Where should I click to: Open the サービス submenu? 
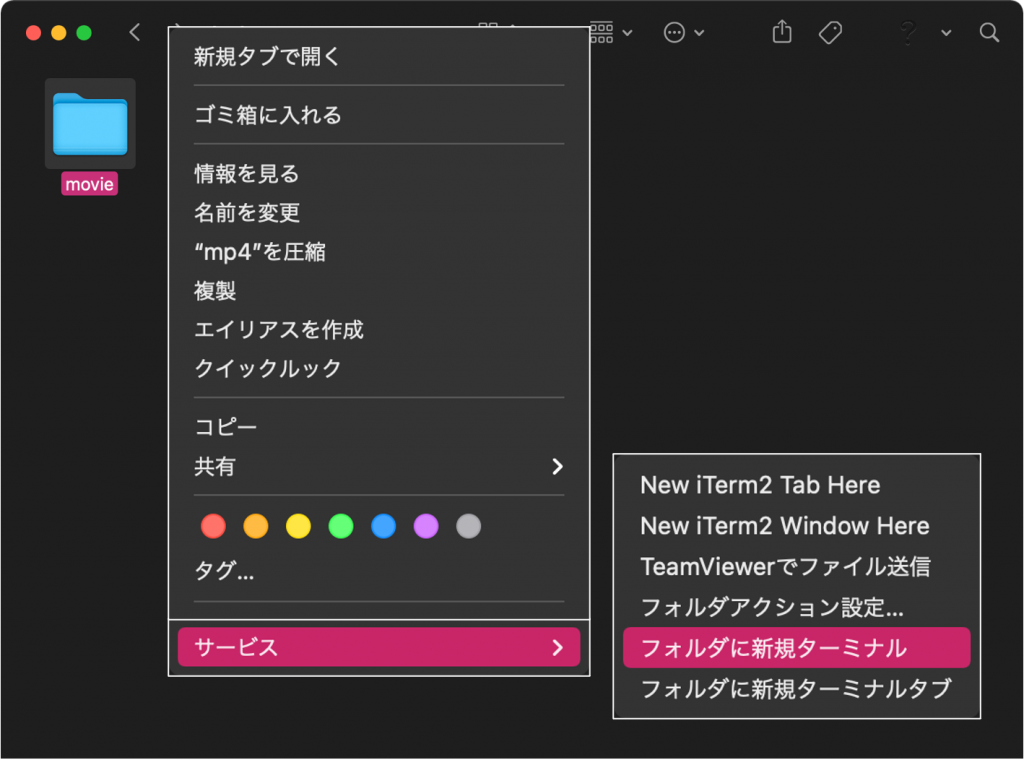[x=378, y=647]
